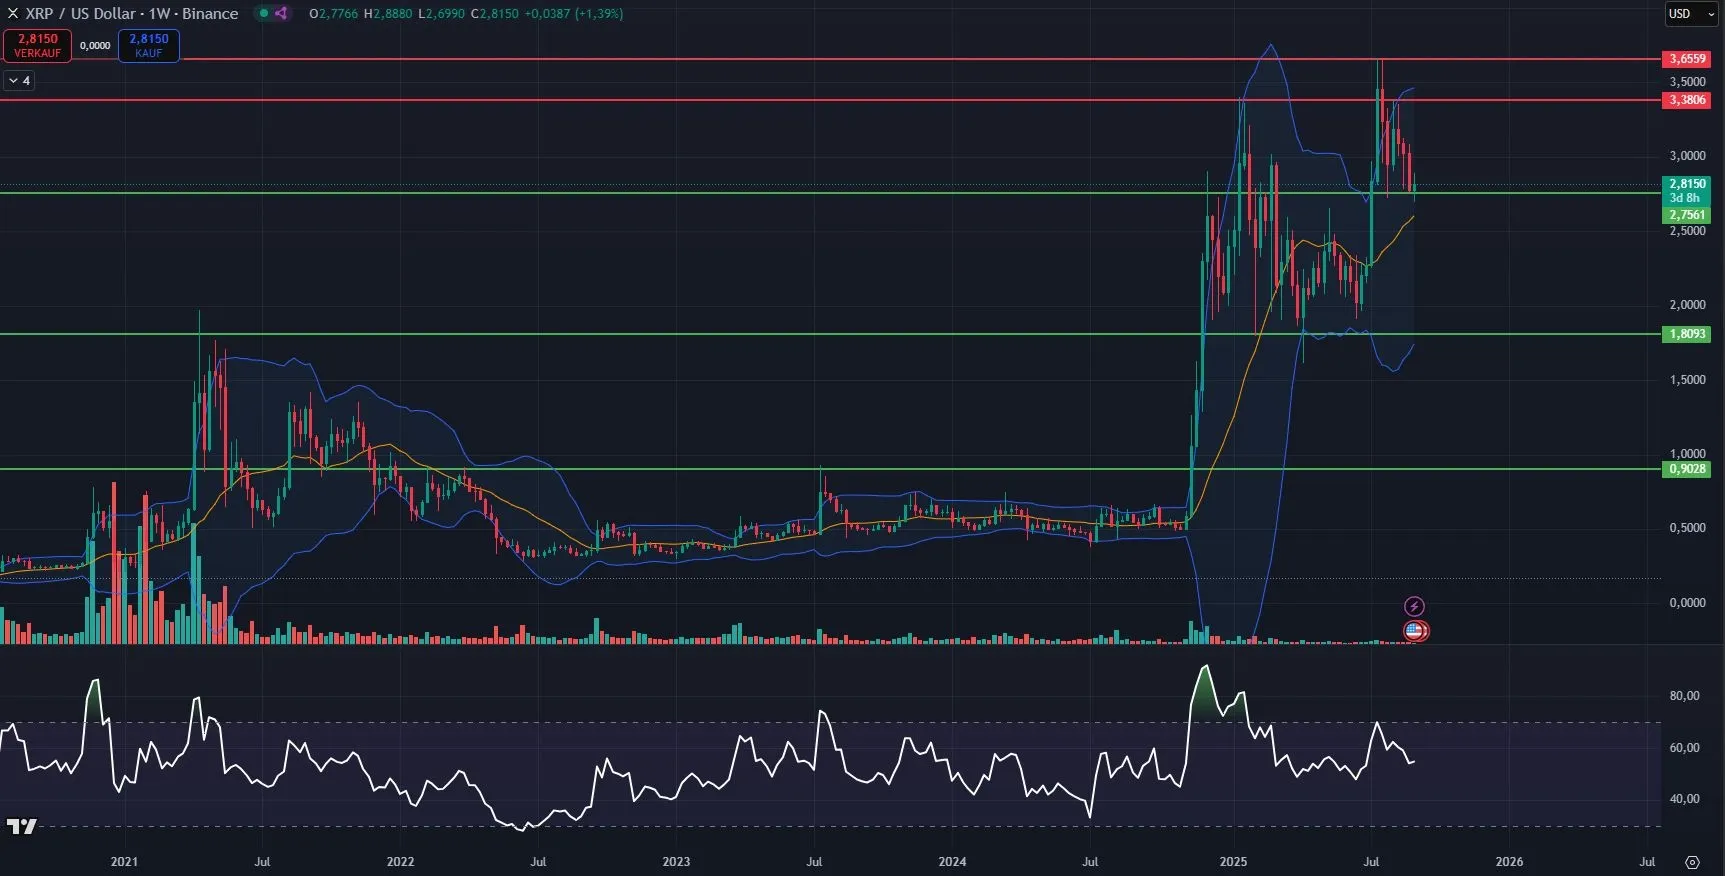Click the 2022 label on the time axis
The height and width of the screenshot is (876, 1725).
pyautogui.click(x=400, y=862)
